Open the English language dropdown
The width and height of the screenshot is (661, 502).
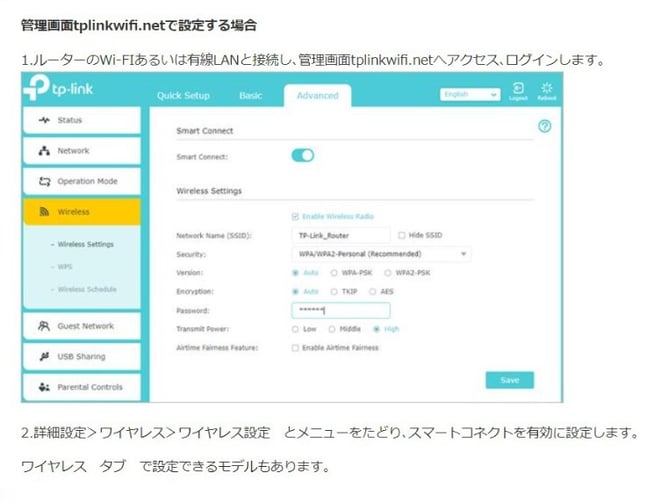coord(470,94)
